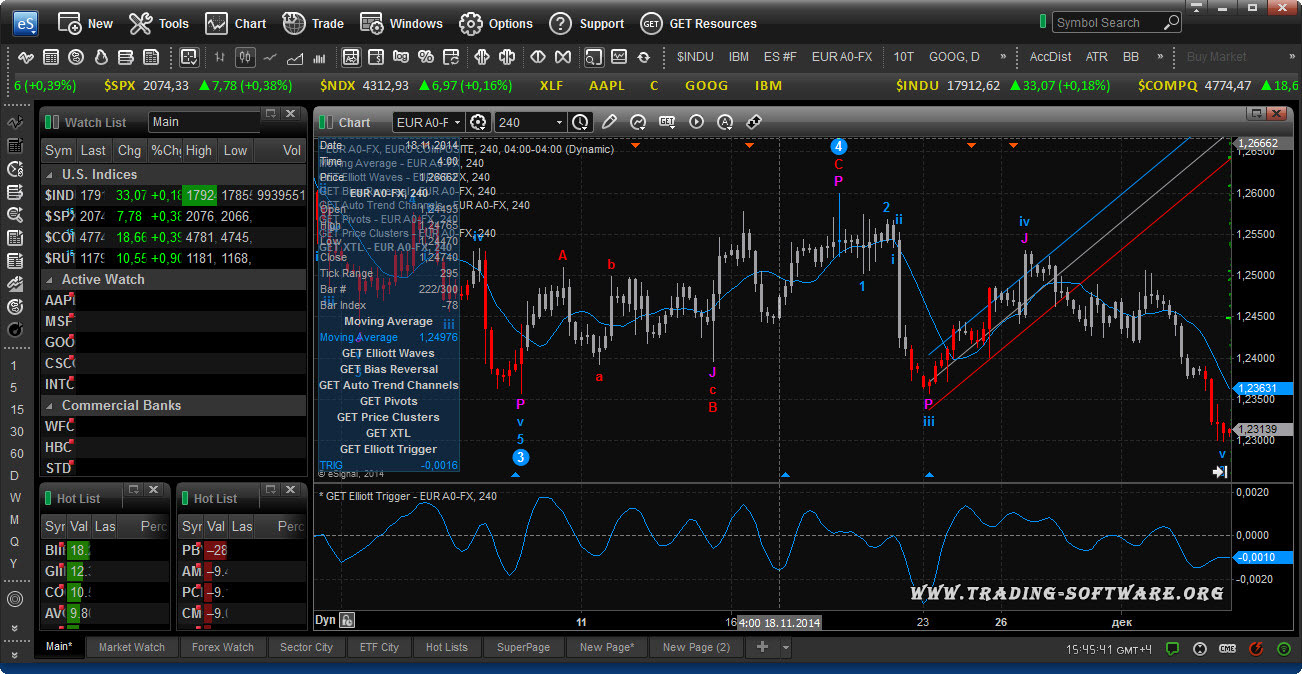This screenshot has width=1302, height=674.
Task: Select the candlestick chart type icon
Action: click(245, 57)
